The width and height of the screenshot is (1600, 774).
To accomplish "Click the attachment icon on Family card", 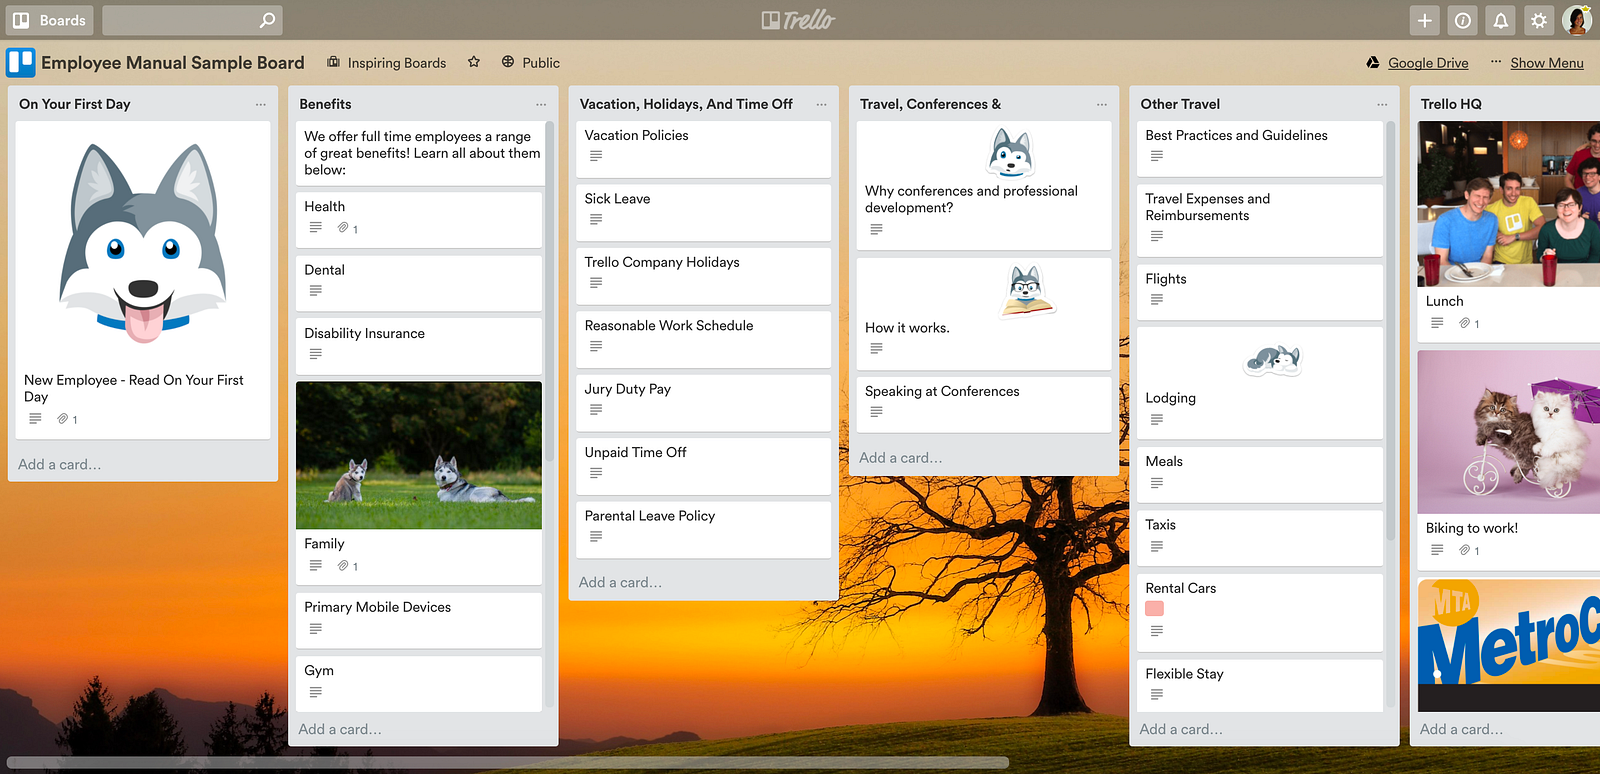I will pos(343,566).
